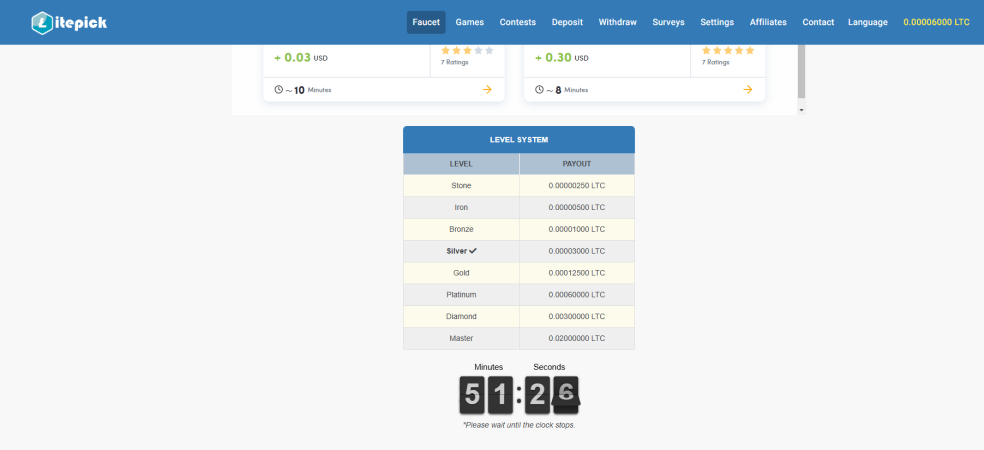Select the Master level cell
Image resolution: width=984 pixels, height=450 pixels.
[x=461, y=338]
